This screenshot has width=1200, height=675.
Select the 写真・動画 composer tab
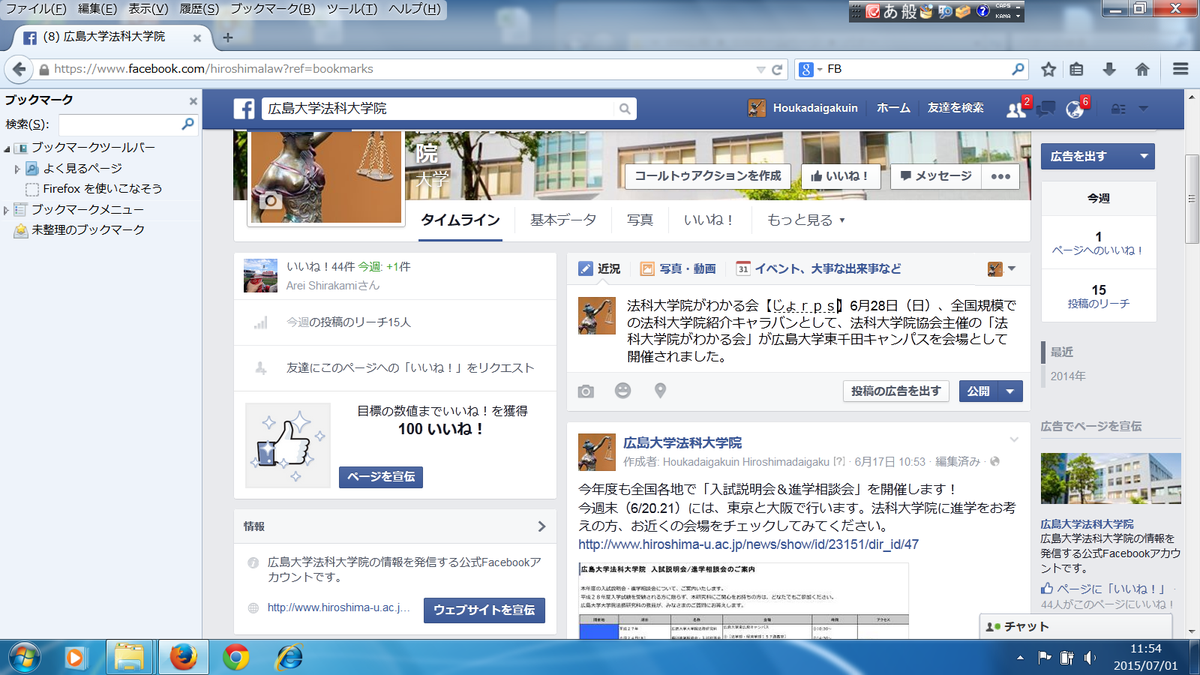678,268
